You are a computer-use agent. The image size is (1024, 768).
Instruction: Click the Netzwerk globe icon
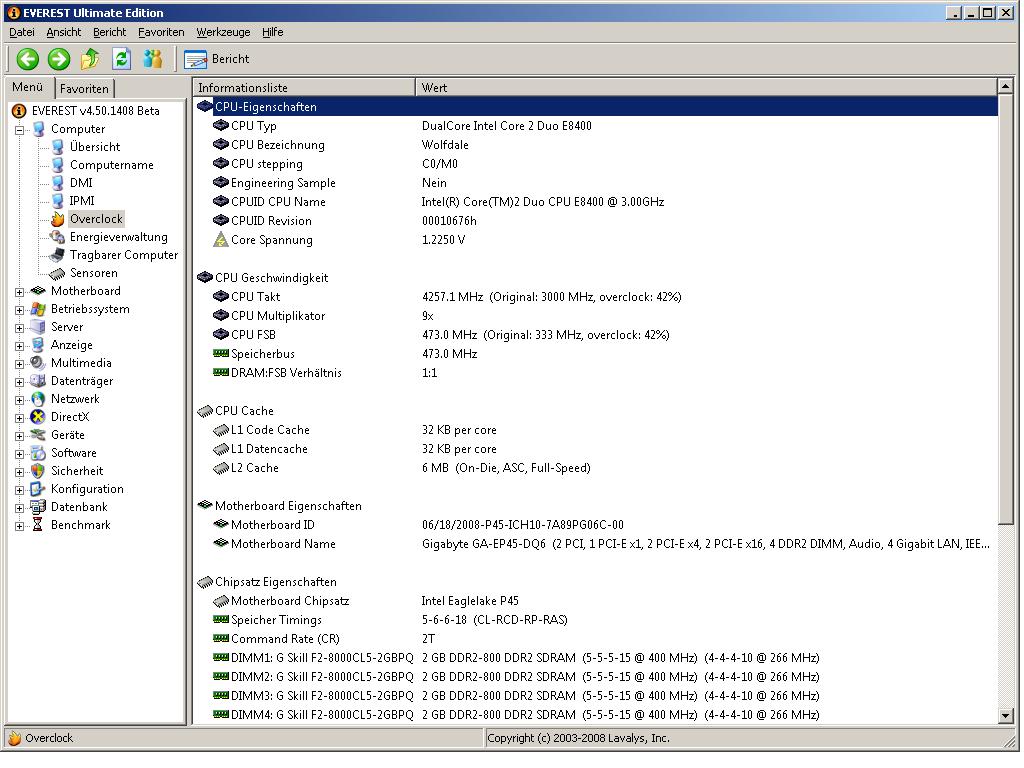click(39, 399)
